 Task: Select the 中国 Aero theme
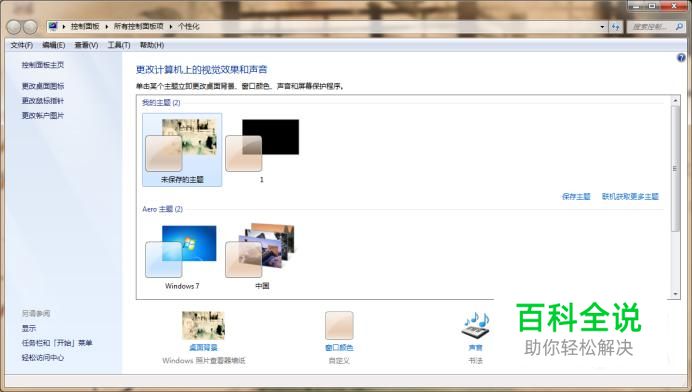(x=262, y=256)
